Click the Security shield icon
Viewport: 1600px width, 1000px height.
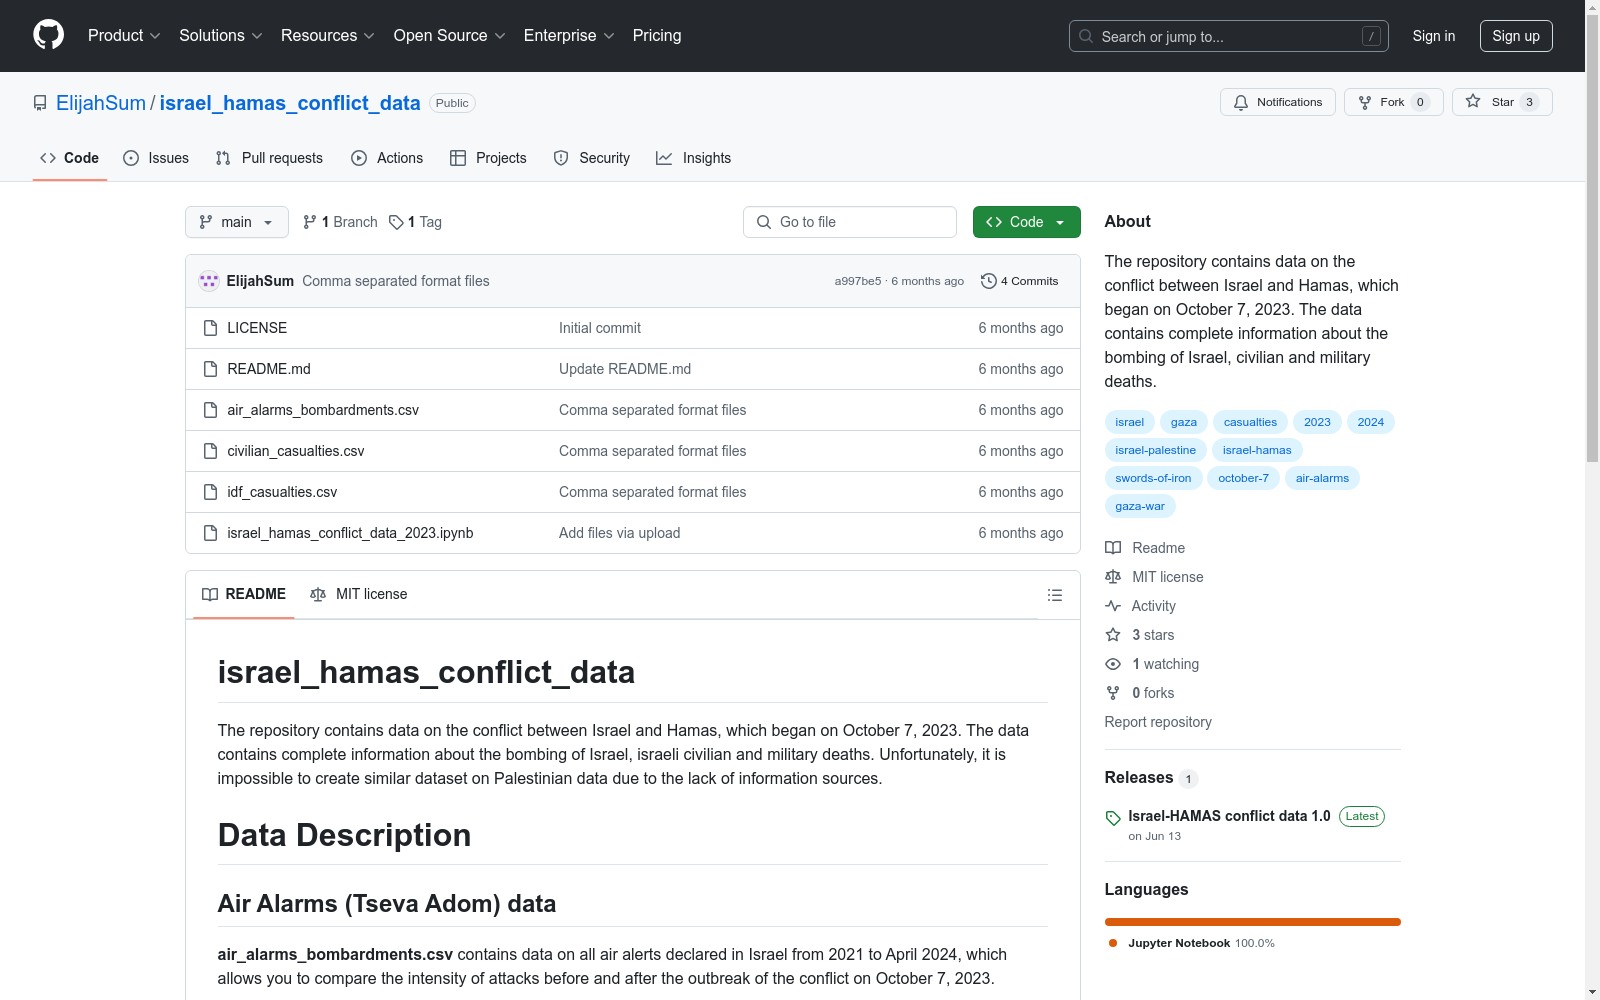[x=561, y=158]
